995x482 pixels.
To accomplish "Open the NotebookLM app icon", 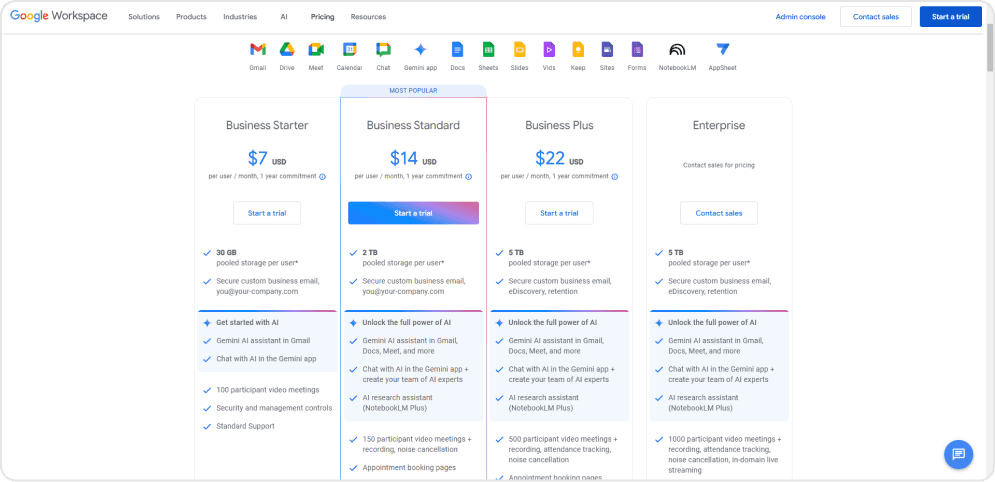I will (677, 49).
